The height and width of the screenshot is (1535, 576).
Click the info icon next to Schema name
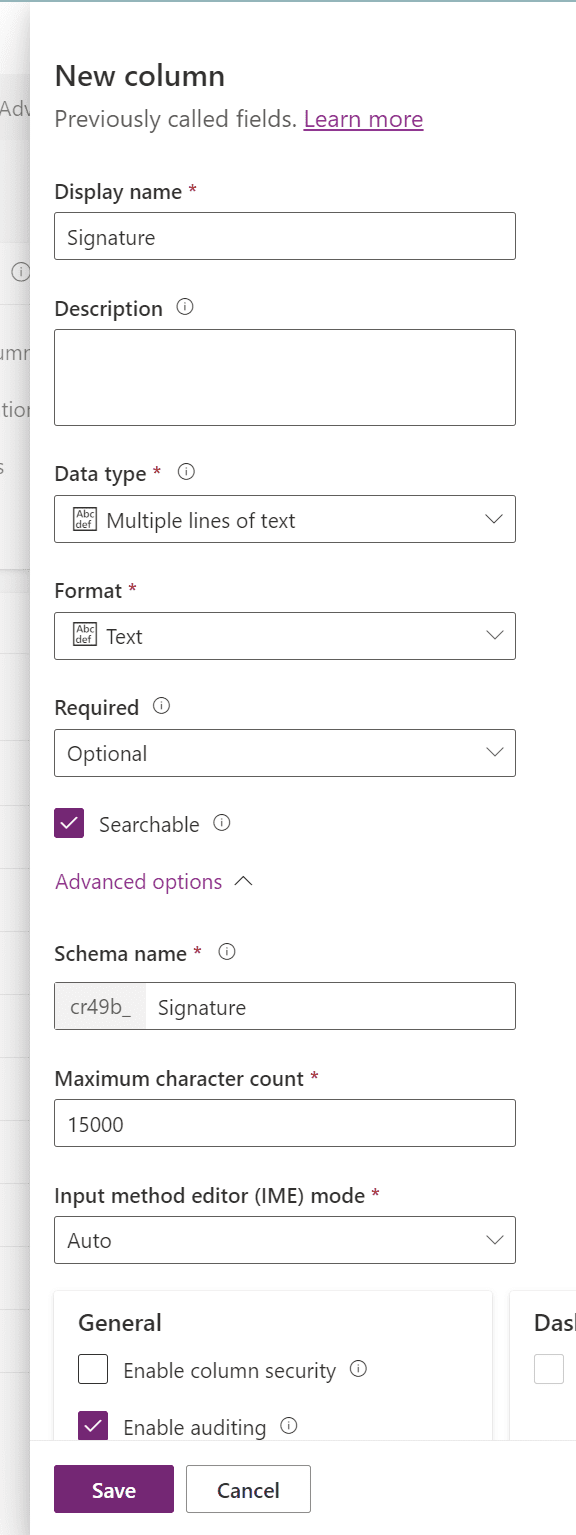point(226,952)
